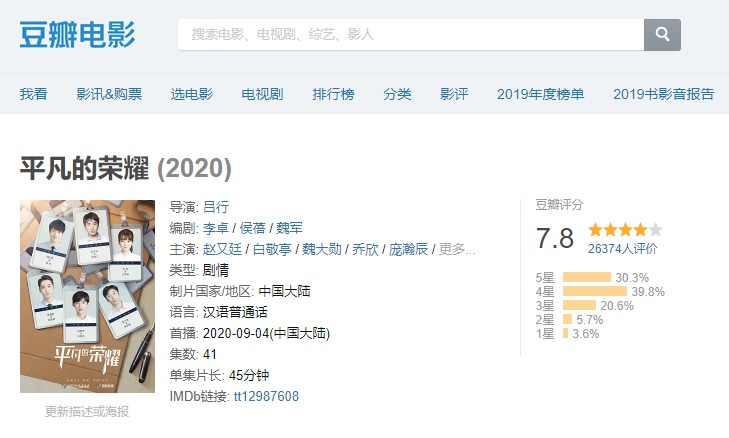Screen dimensions: 729x438
Task: Click the 7.8 rating score
Action: coord(555,238)
